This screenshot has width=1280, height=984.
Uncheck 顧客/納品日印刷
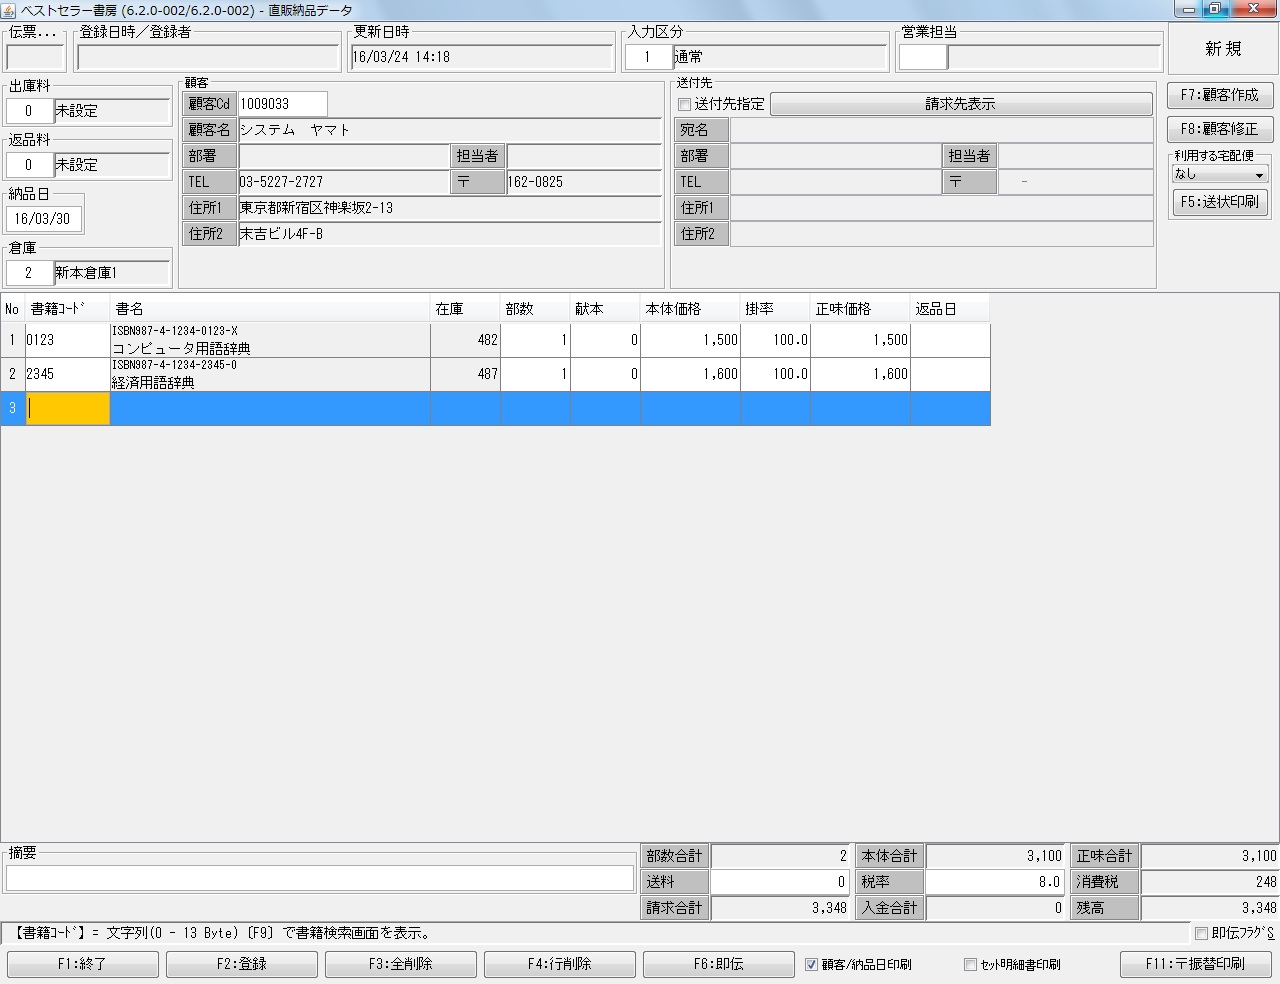pyautogui.click(x=810, y=965)
